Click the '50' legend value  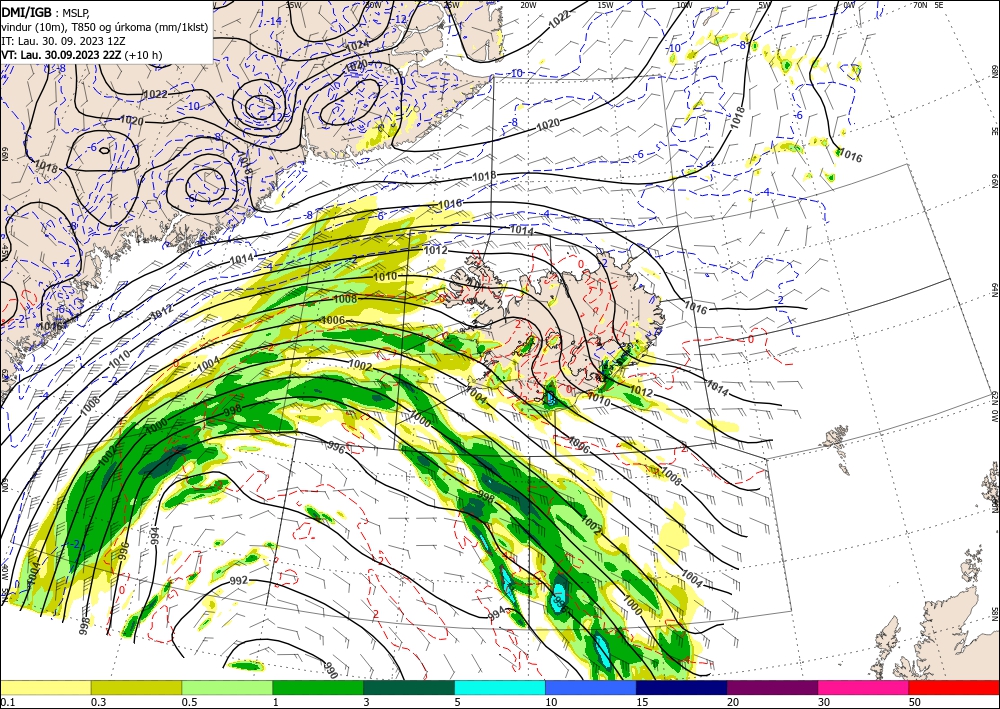point(915,702)
